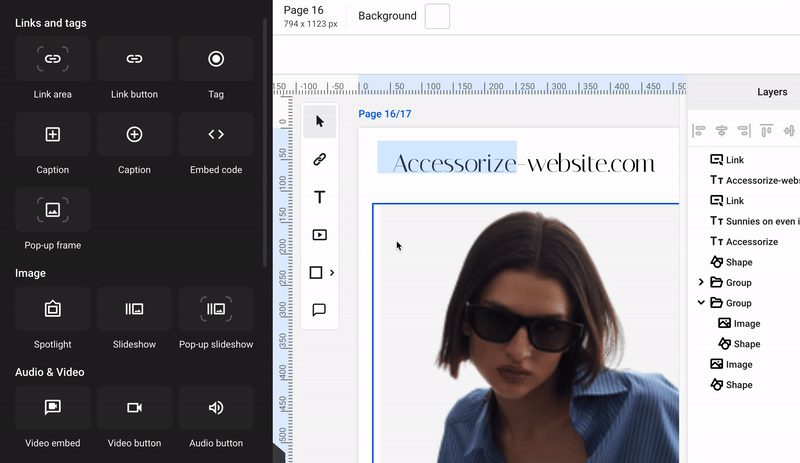Insert an Audio button element
This screenshot has height=463, width=800.
(216, 407)
